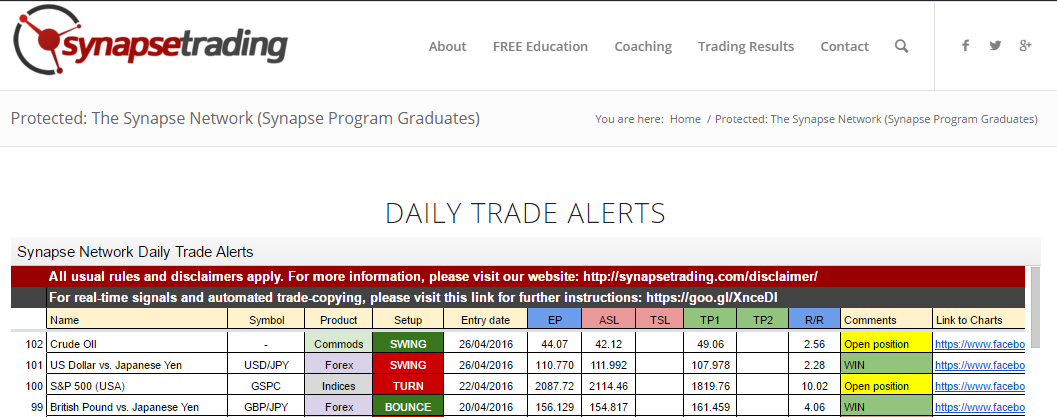Screen dimensions: 1057x417
Task: Select the Product column header
Action: point(338,320)
